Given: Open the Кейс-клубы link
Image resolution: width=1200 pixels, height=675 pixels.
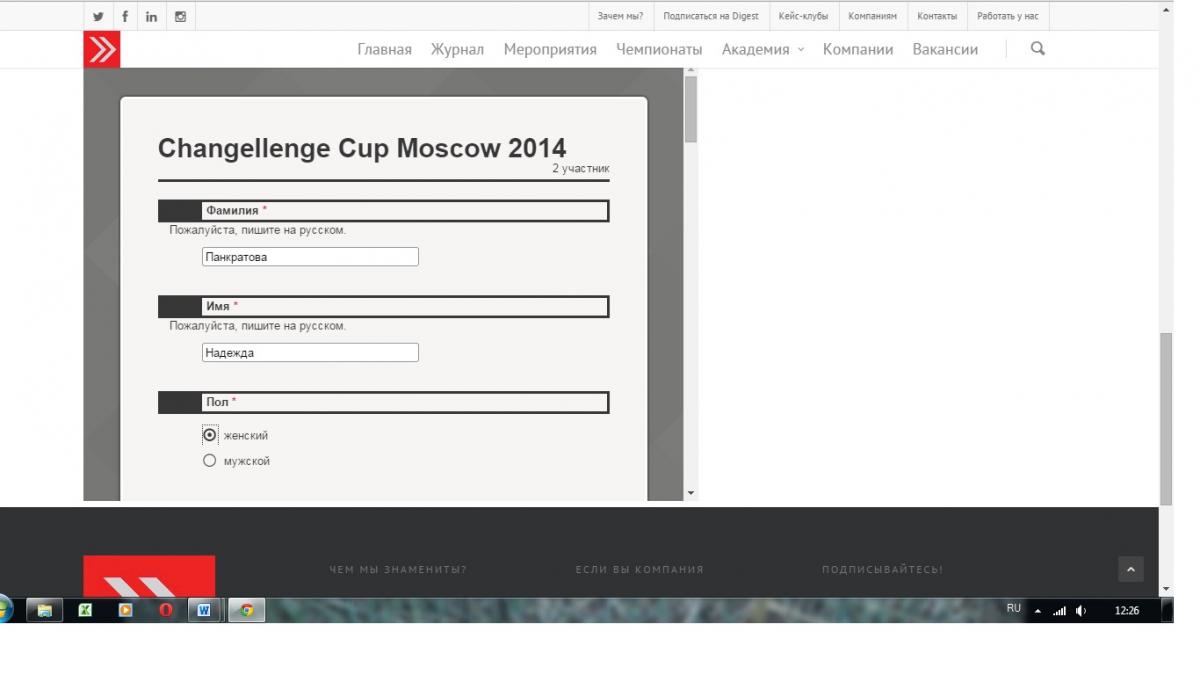Looking at the screenshot, I should pyautogui.click(x=803, y=16).
